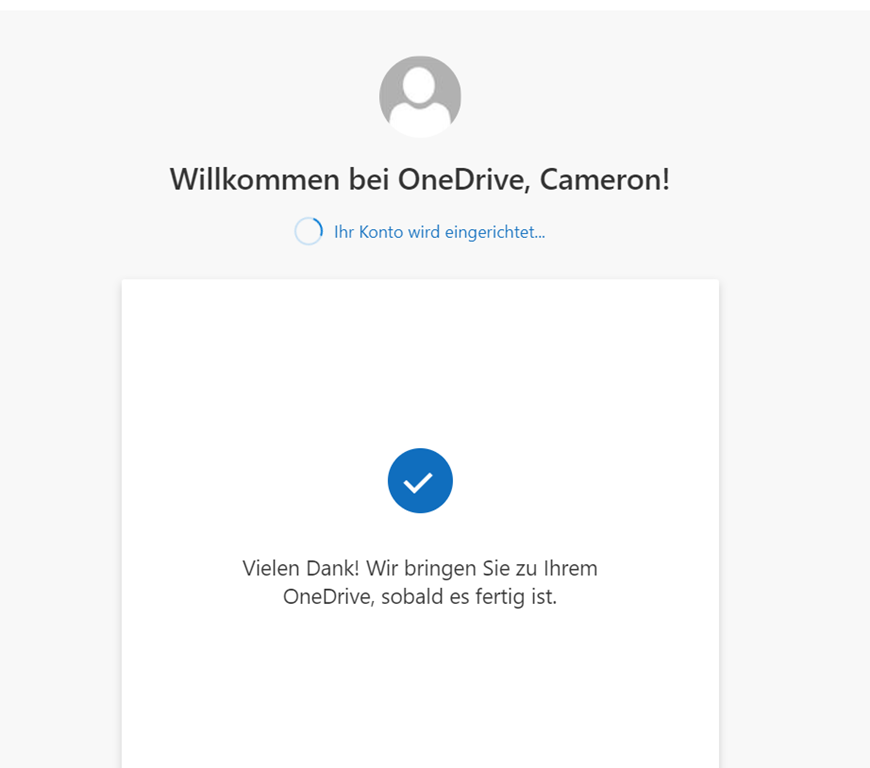Screen dimensions: 870x768
Task: Click the circular loading spinner
Action: coord(308,231)
